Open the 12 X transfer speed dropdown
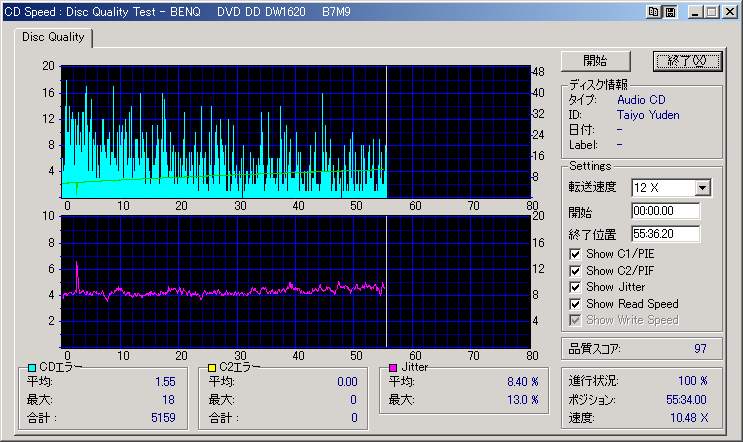 [702, 188]
